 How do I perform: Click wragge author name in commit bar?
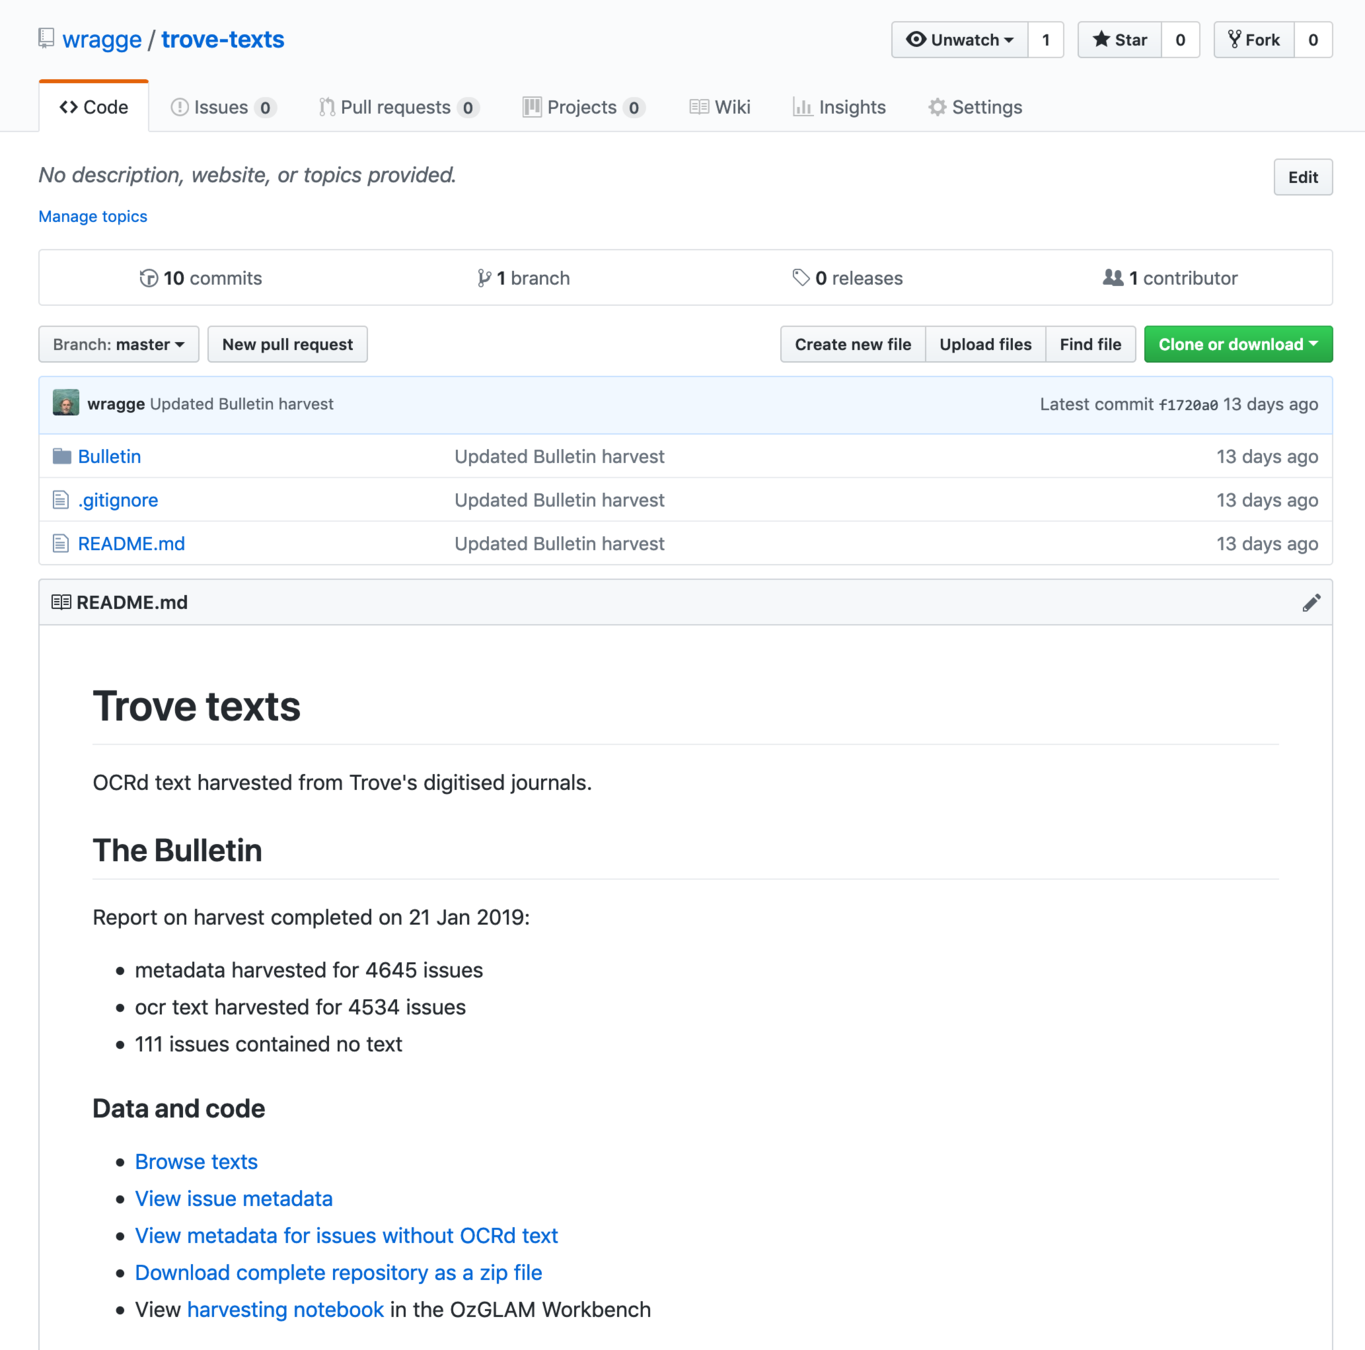pos(116,404)
